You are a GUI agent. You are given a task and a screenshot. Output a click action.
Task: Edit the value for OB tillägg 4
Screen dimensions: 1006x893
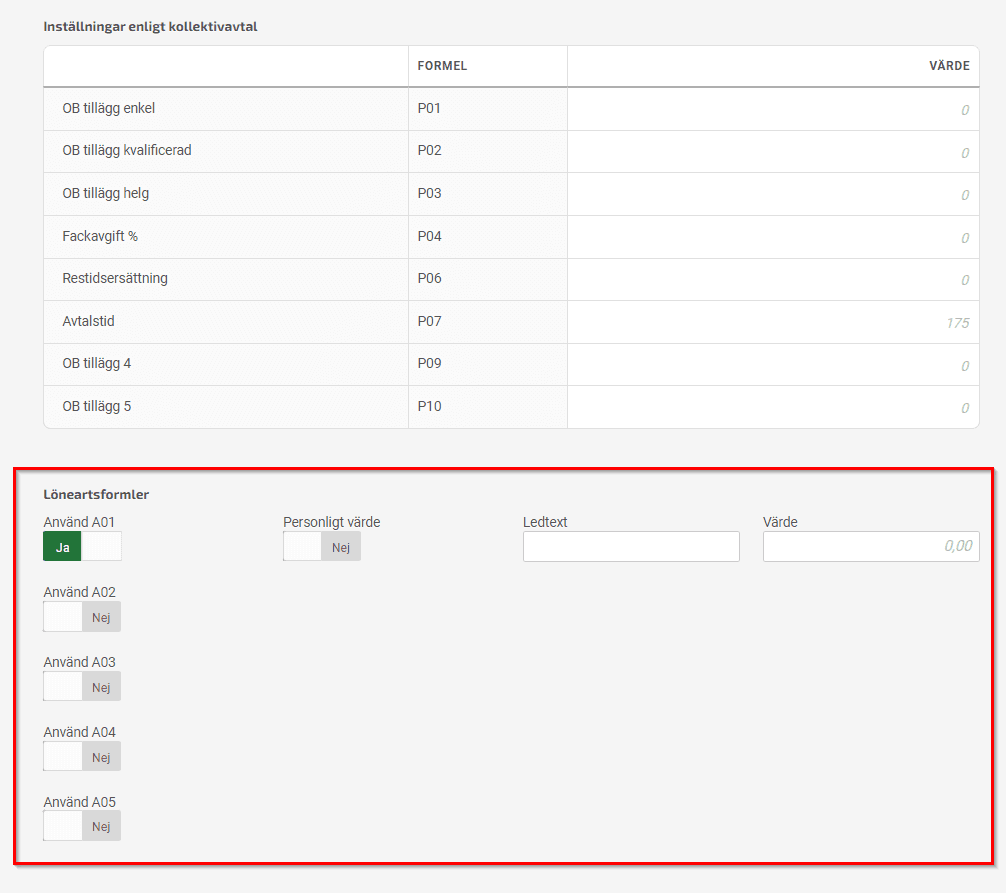point(773,365)
